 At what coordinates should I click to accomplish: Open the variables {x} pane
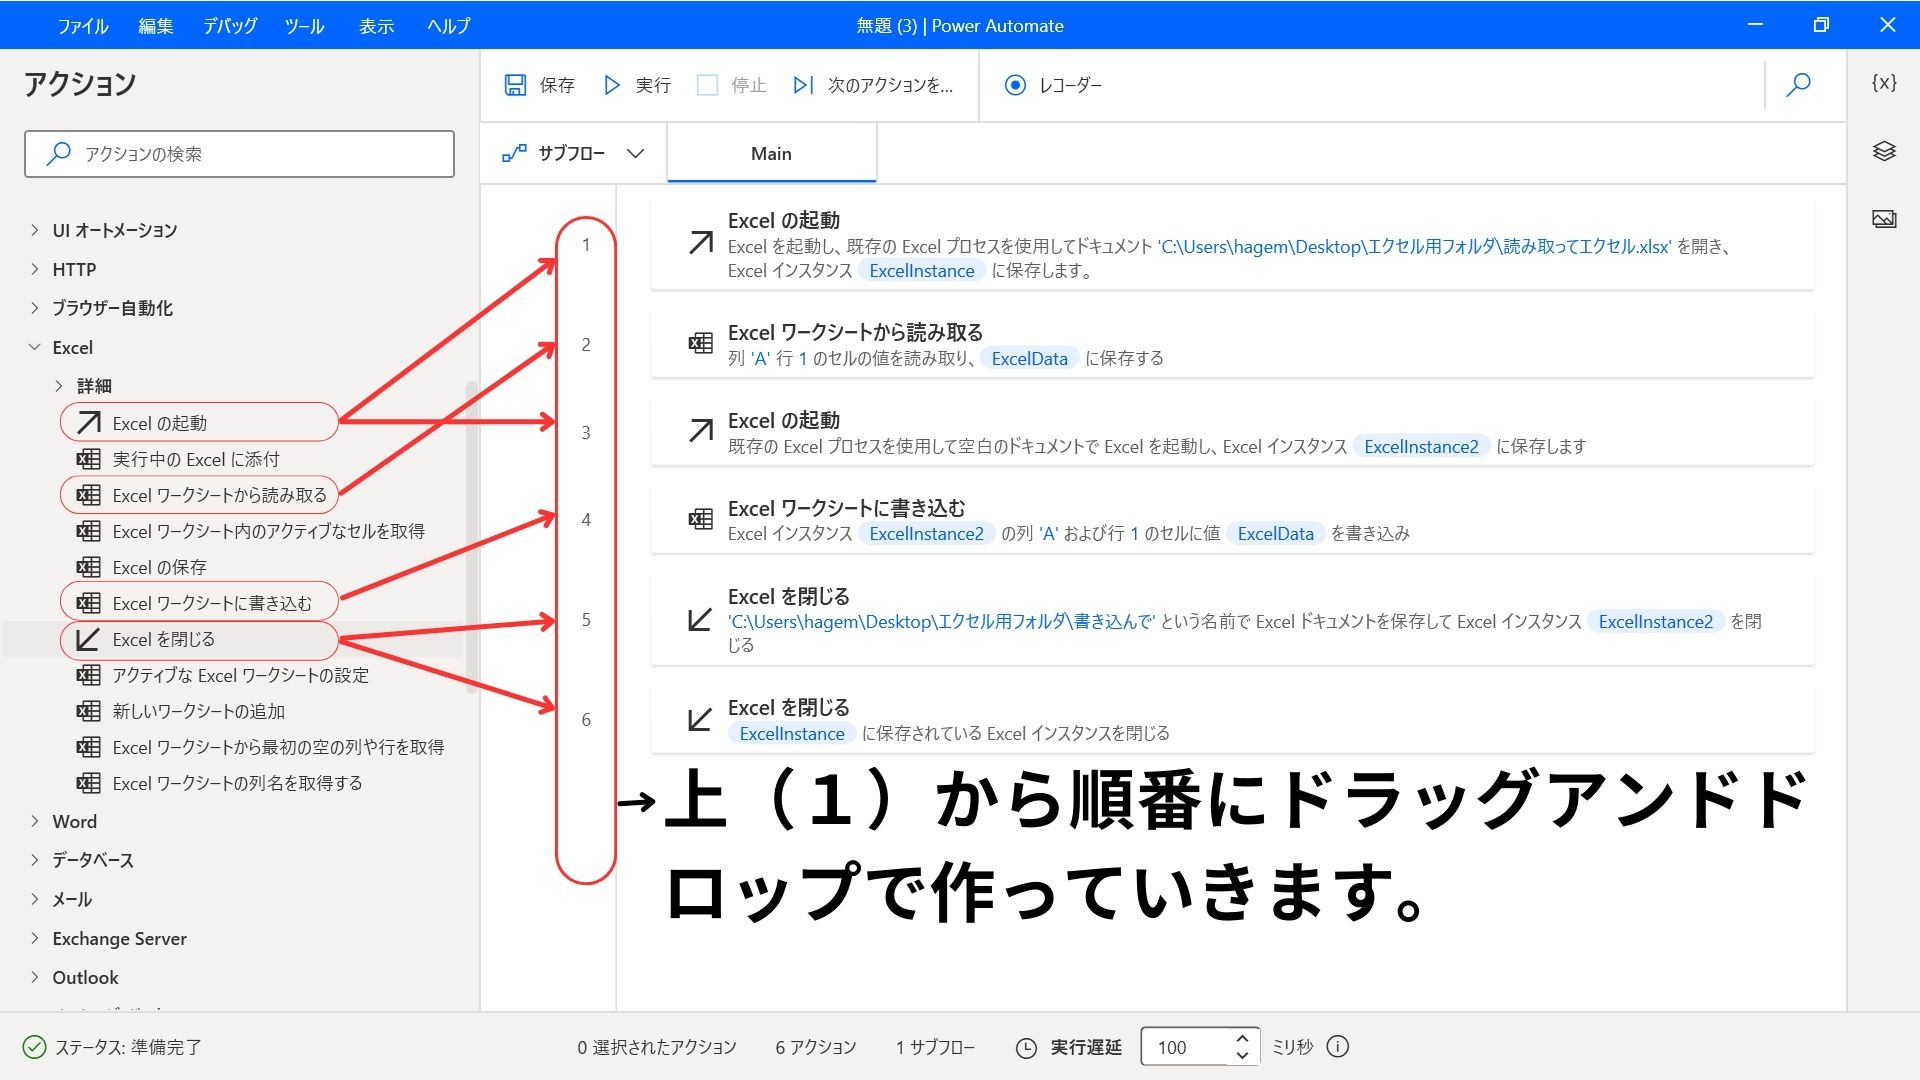pos(1884,83)
